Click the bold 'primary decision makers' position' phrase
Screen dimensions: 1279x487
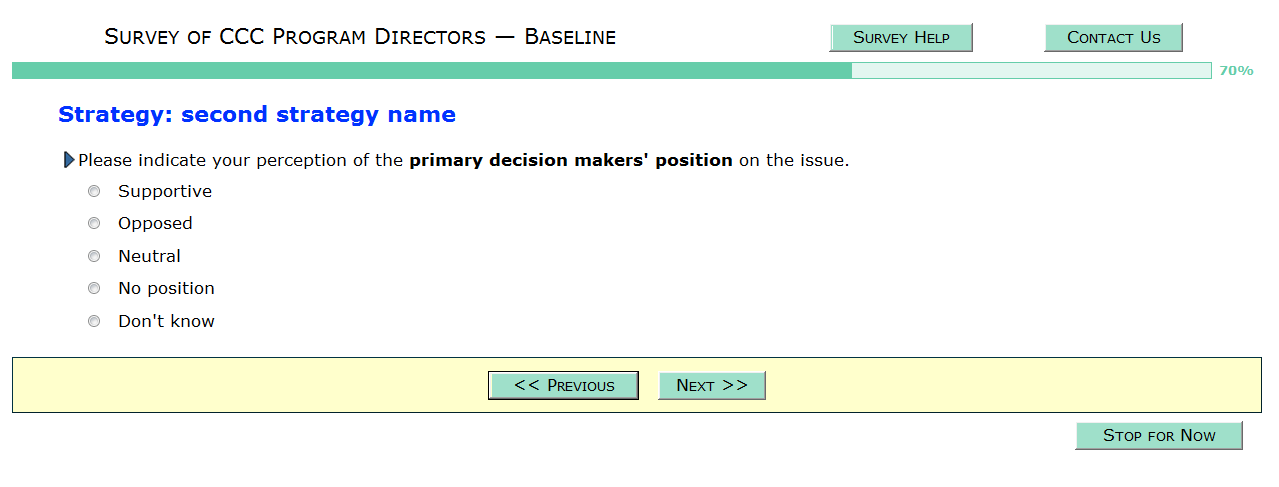[571, 160]
